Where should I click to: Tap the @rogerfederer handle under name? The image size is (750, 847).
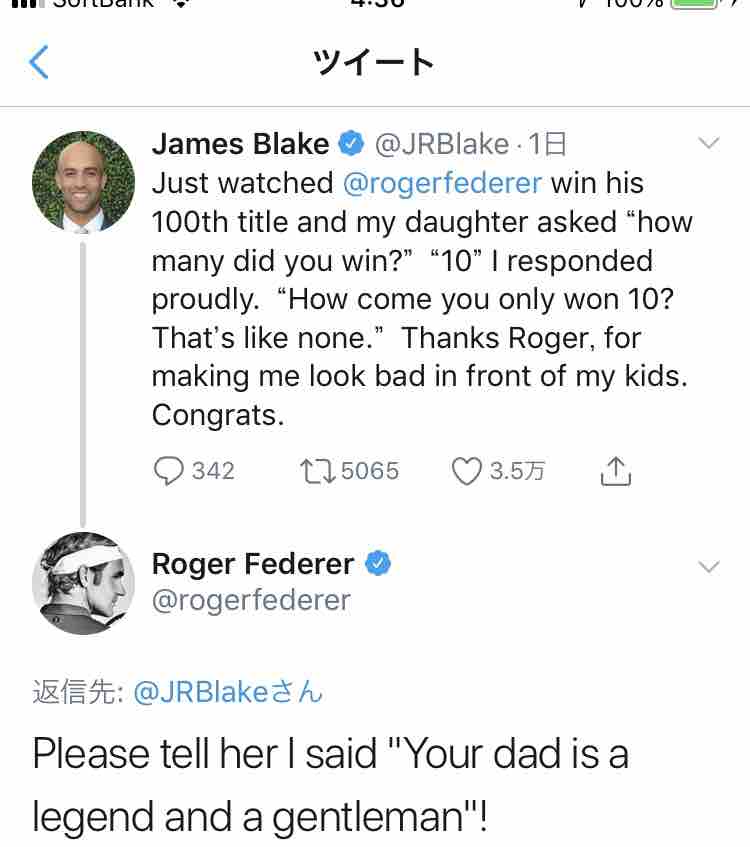click(251, 600)
